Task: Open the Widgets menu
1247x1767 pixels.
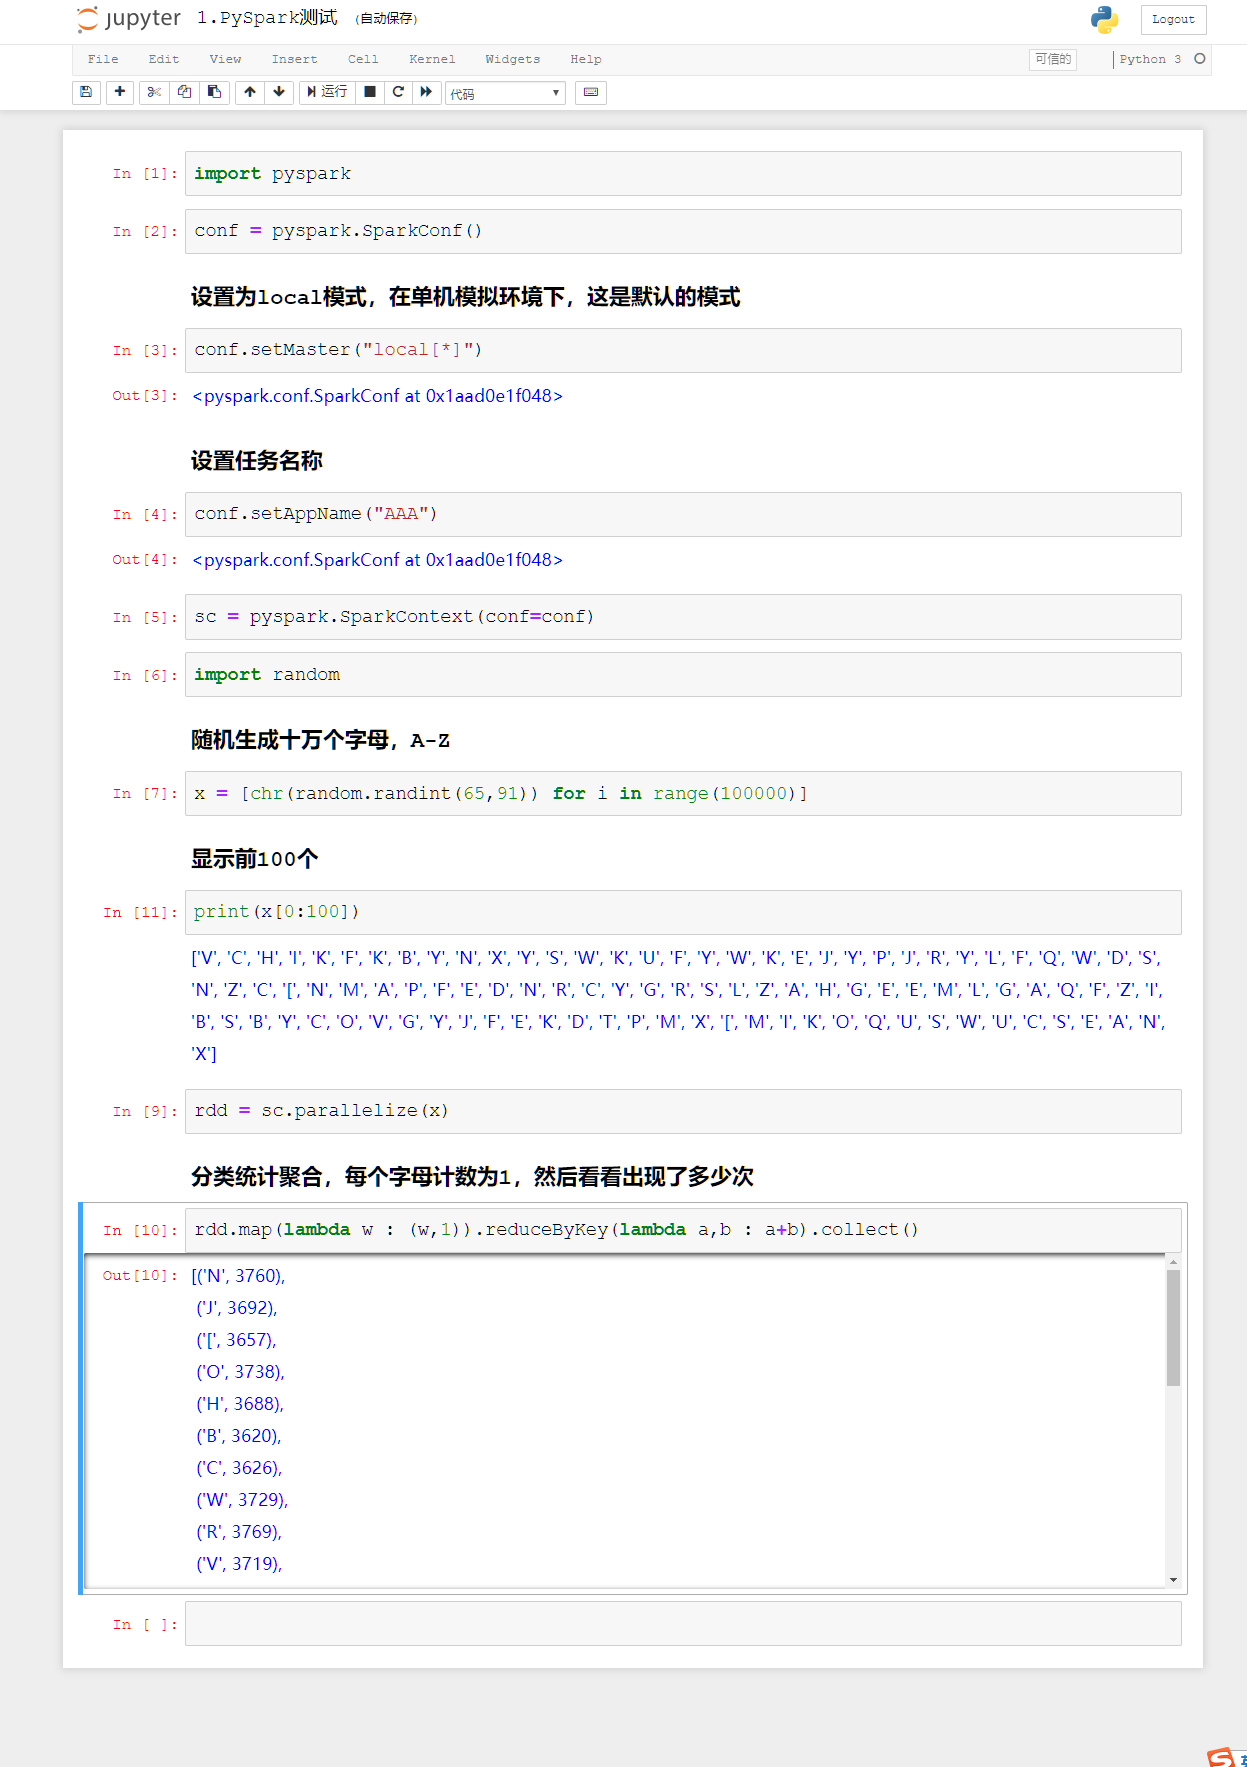Action: pyautogui.click(x=512, y=60)
